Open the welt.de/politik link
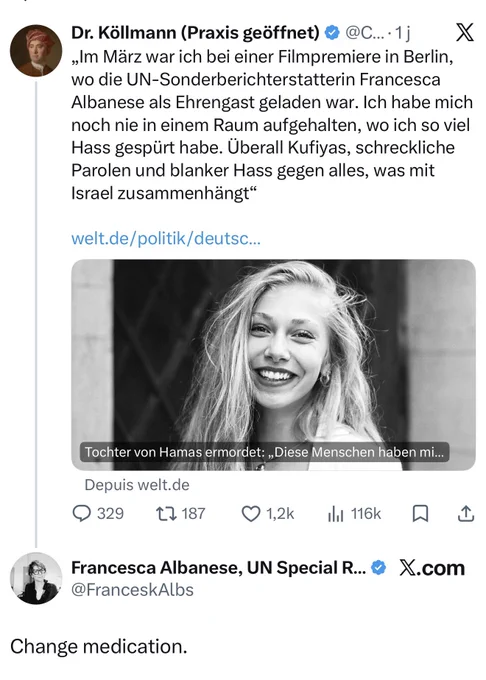This screenshot has height=680, width=486. click(x=166, y=238)
